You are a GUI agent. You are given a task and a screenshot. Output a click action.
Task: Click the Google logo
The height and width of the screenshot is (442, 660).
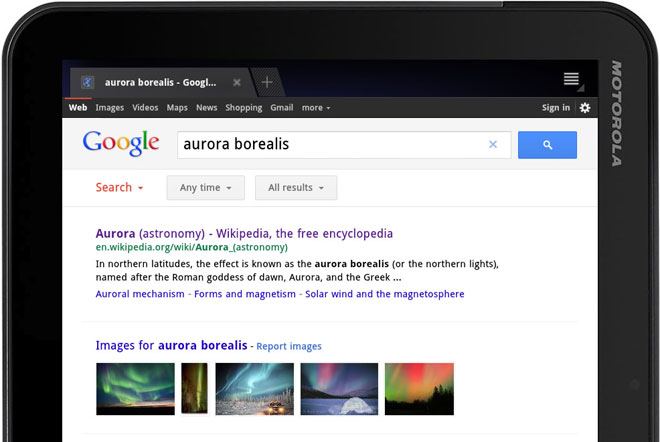tap(121, 143)
